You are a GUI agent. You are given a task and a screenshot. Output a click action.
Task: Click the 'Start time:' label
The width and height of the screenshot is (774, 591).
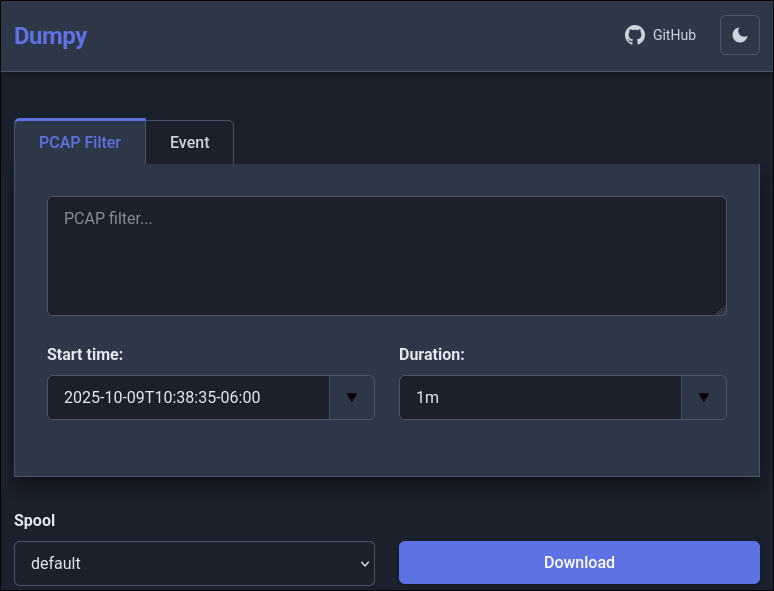point(85,354)
